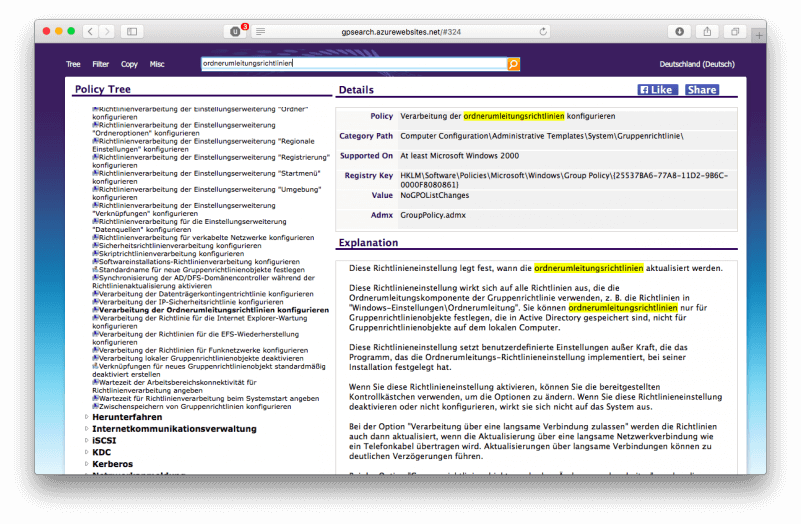Click the orange search magnifier button
Image resolution: width=801 pixels, height=524 pixels.
[513, 64]
